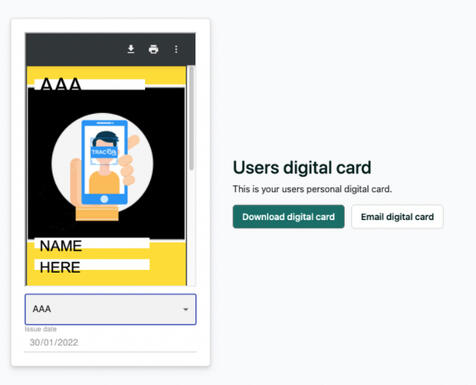Click the Download digital card button
The width and height of the screenshot is (476, 385).
[x=288, y=217]
